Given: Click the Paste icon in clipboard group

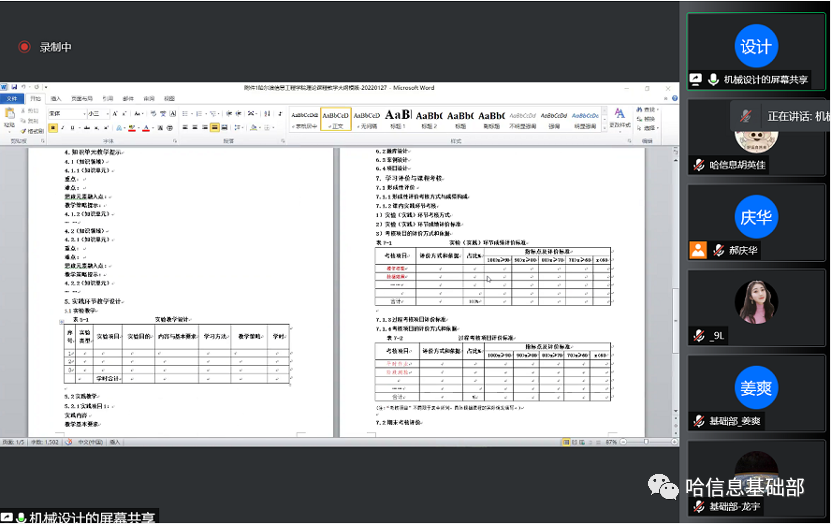Looking at the screenshot, I should click(10, 117).
